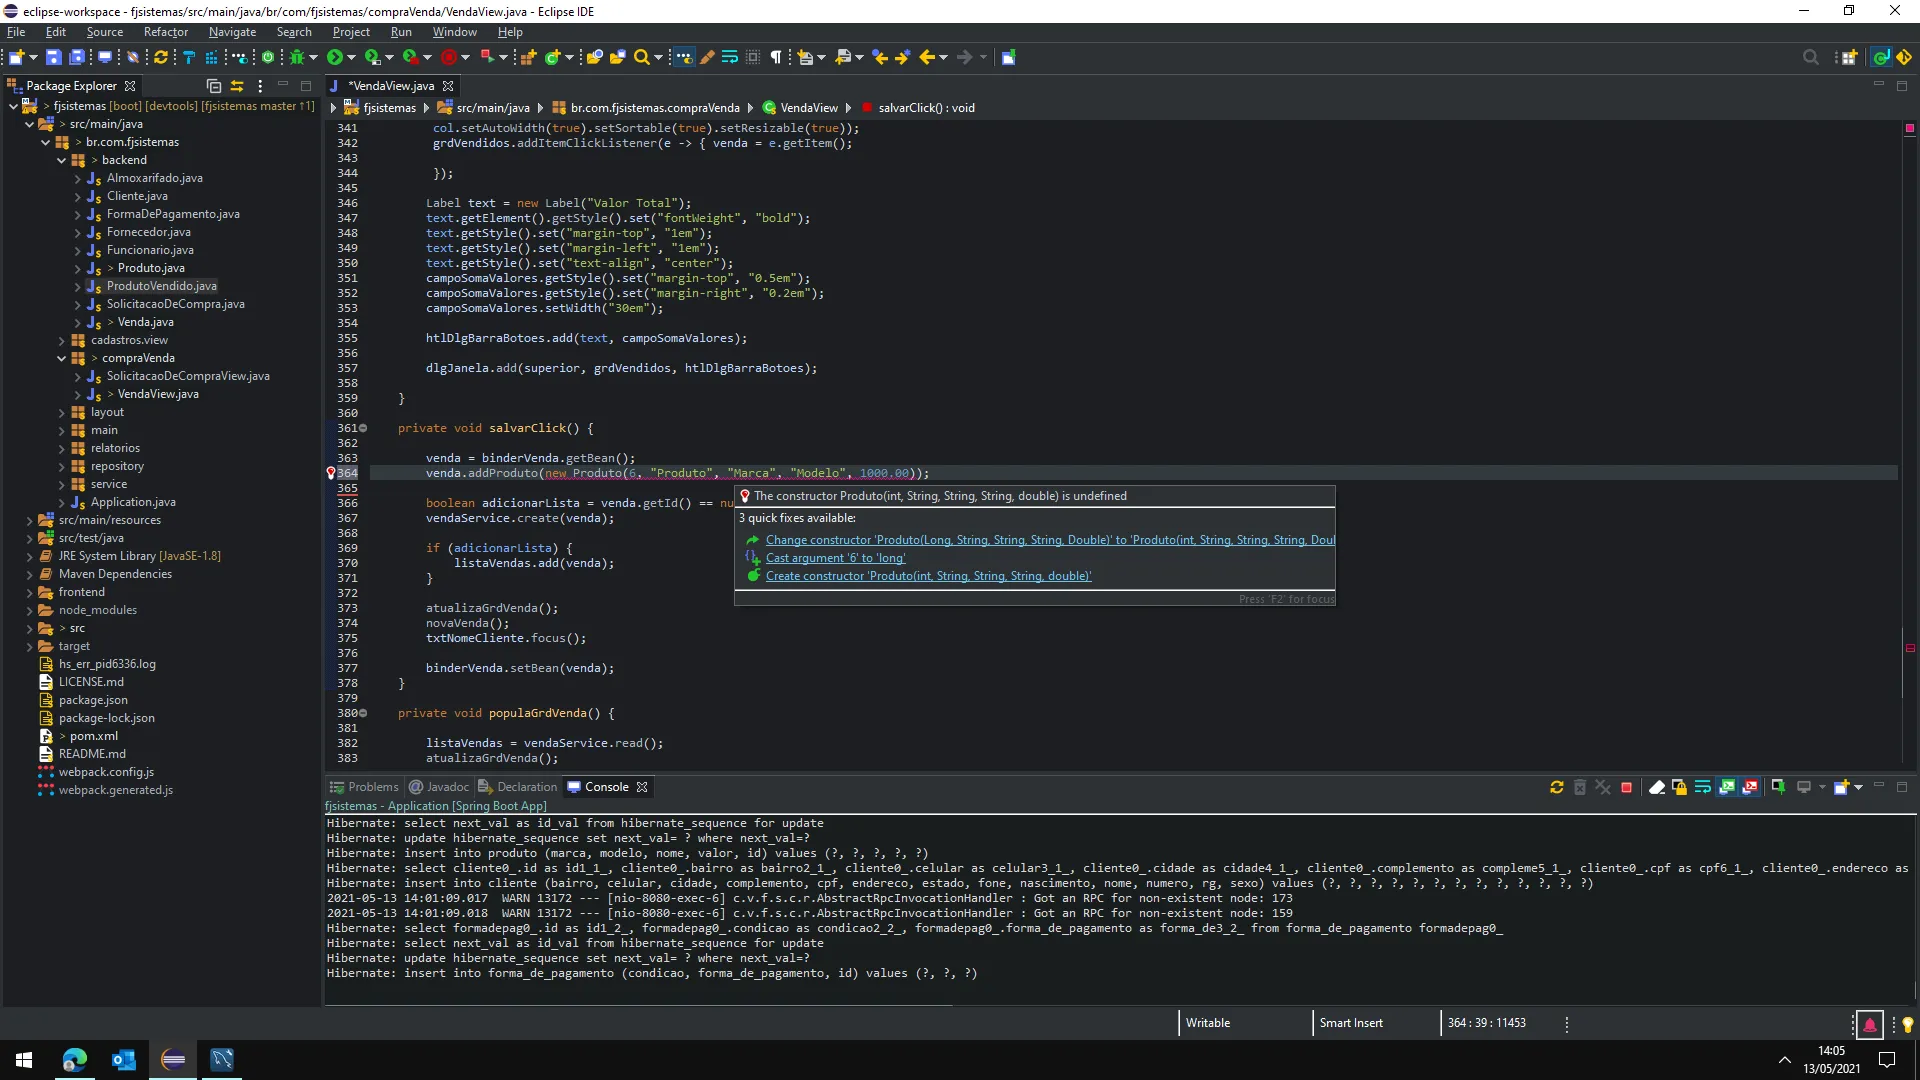Click the toolbar Search magnifier icon
1920x1080 pixels.
(642, 57)
